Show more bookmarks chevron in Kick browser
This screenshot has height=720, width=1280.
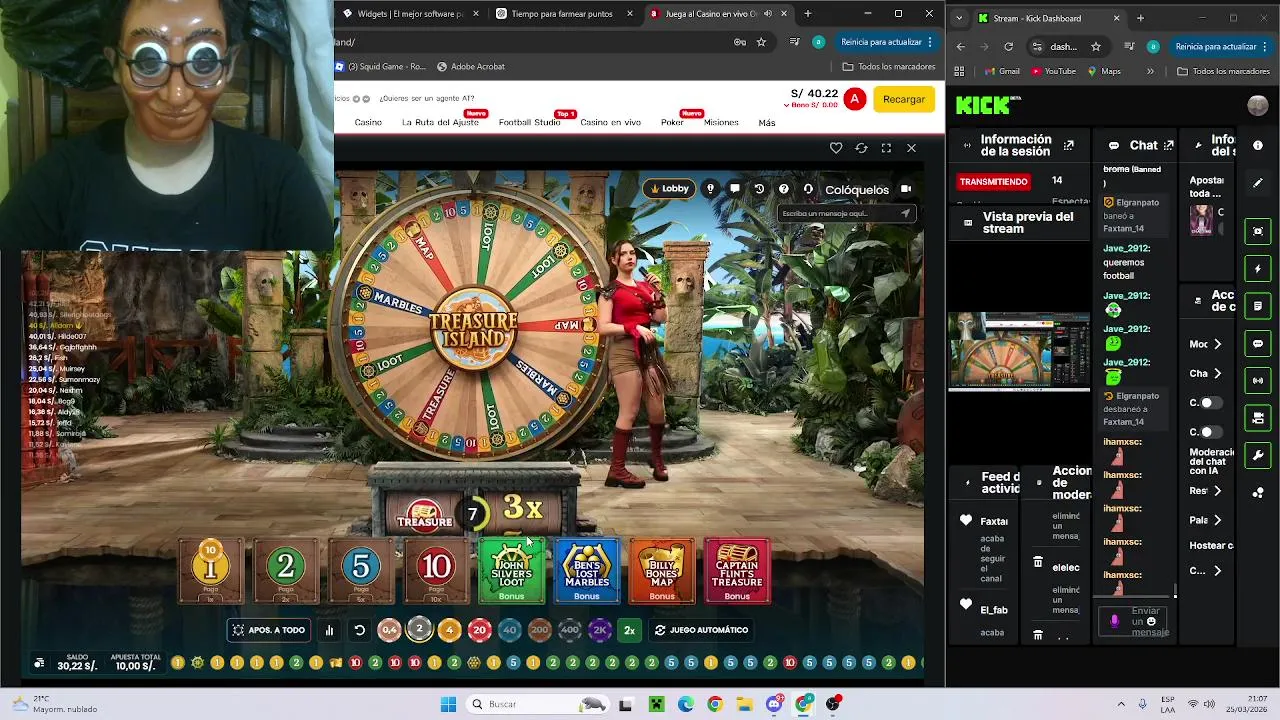[x=1150, y=71]
